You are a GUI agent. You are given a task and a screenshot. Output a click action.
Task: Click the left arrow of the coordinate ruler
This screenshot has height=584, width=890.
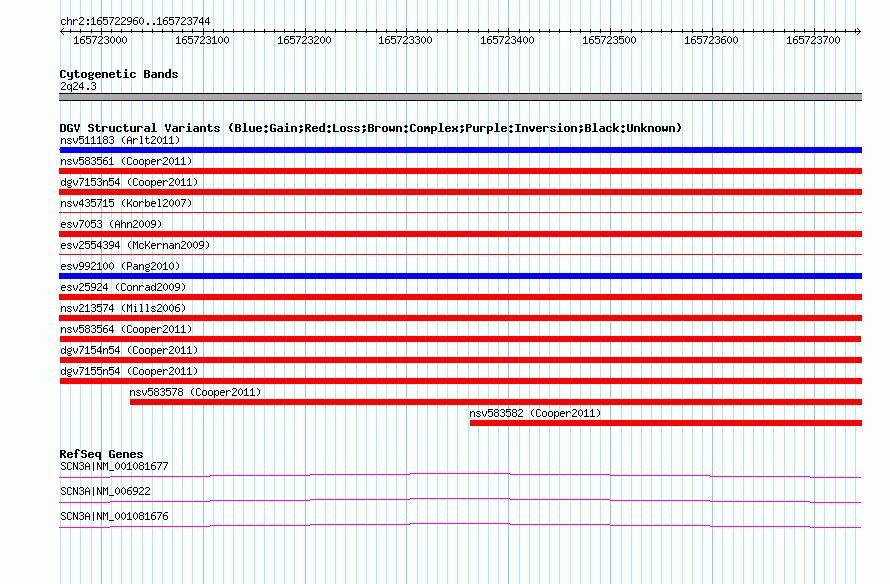coord(62,31)
